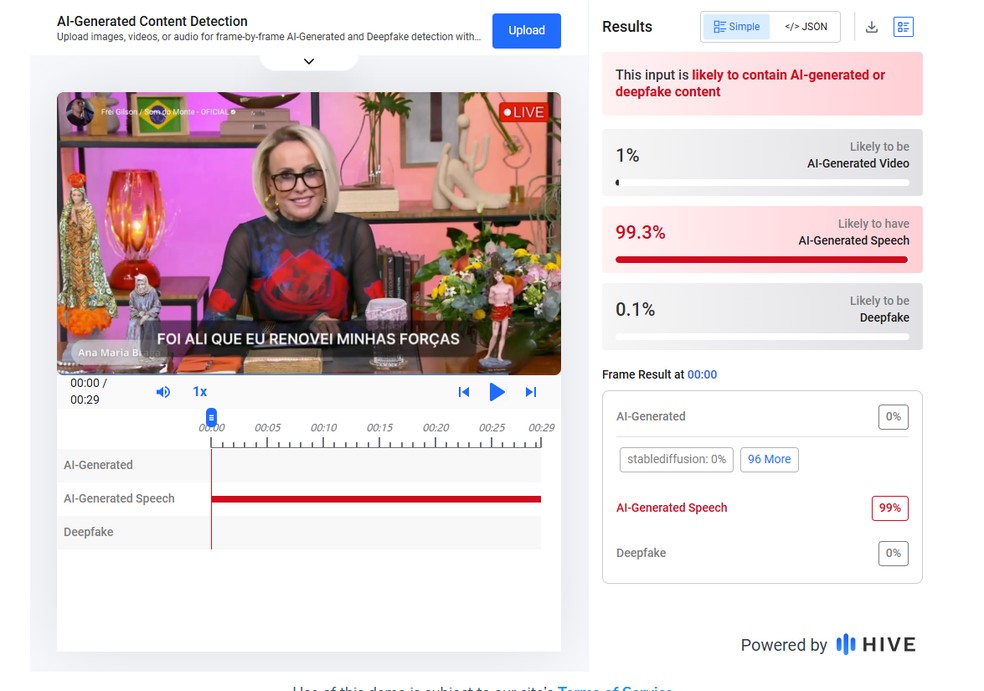Screen dimensions: 984x691
Task: Mute the video audio
Action: pos(163,392)
